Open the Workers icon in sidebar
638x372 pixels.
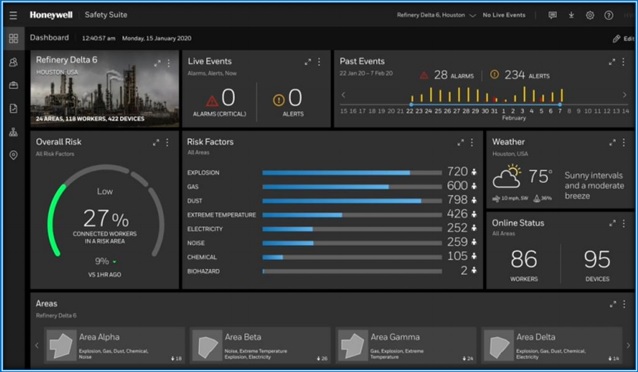pos(13,62)
